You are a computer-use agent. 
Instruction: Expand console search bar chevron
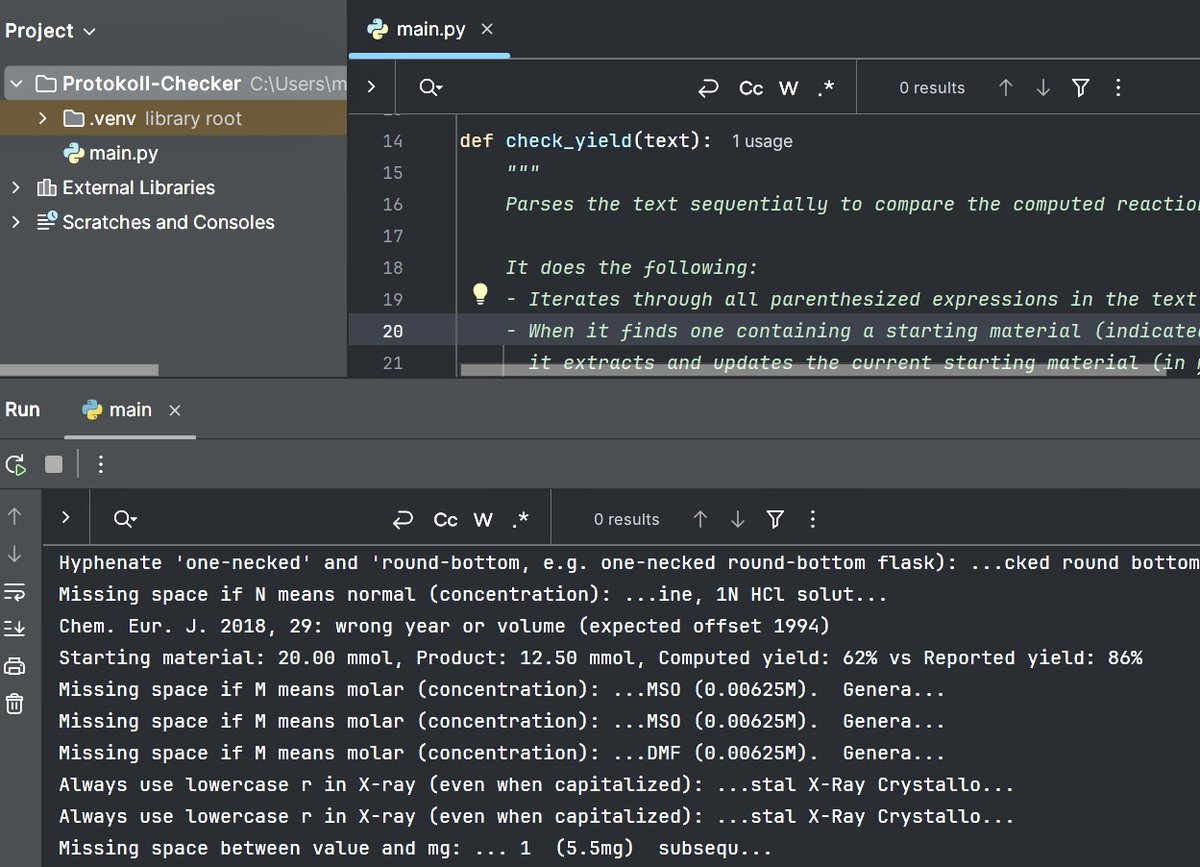(66, 518)
